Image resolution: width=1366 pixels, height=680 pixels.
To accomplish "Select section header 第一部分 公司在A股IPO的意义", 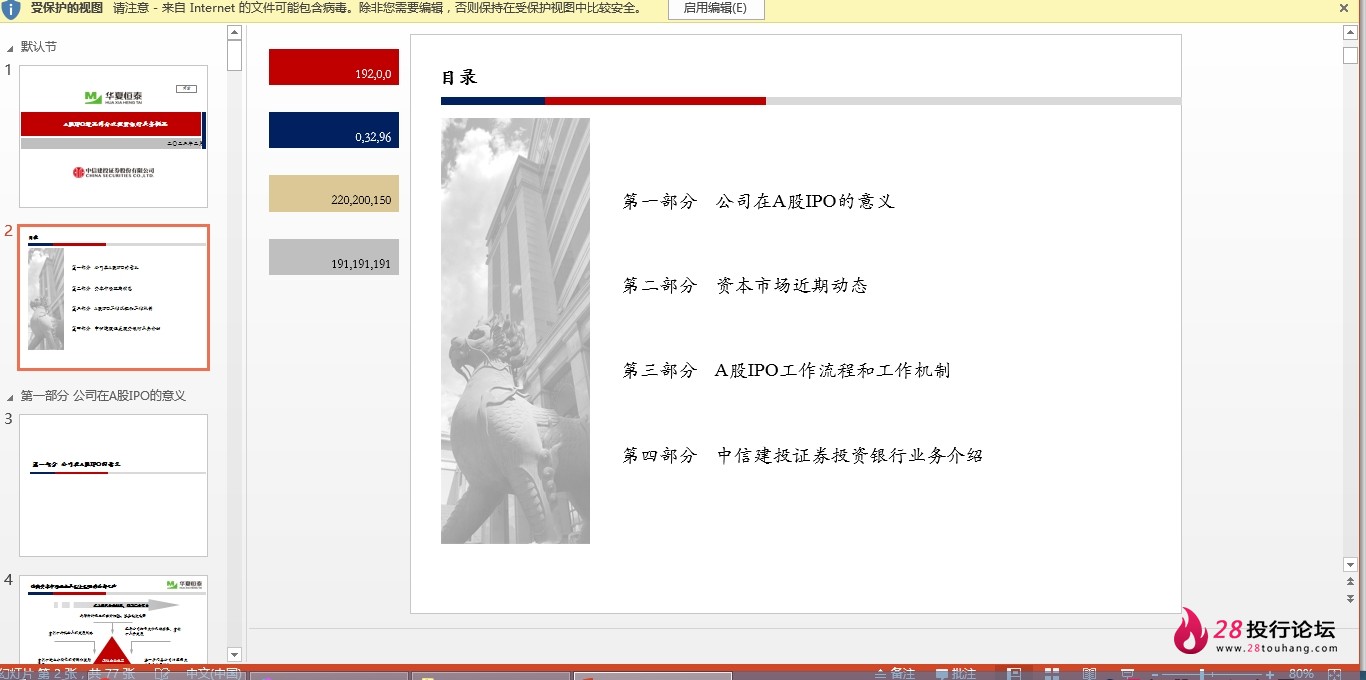I will 103,396.
